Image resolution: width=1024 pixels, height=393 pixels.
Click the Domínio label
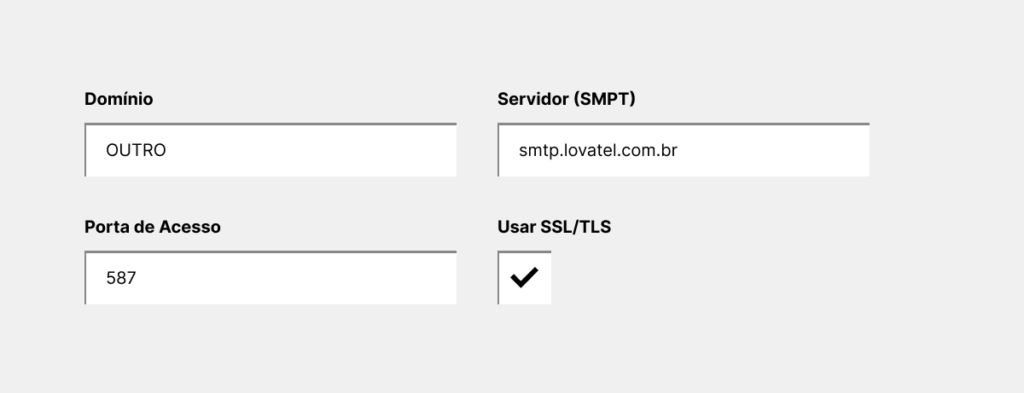coord(119,99)
